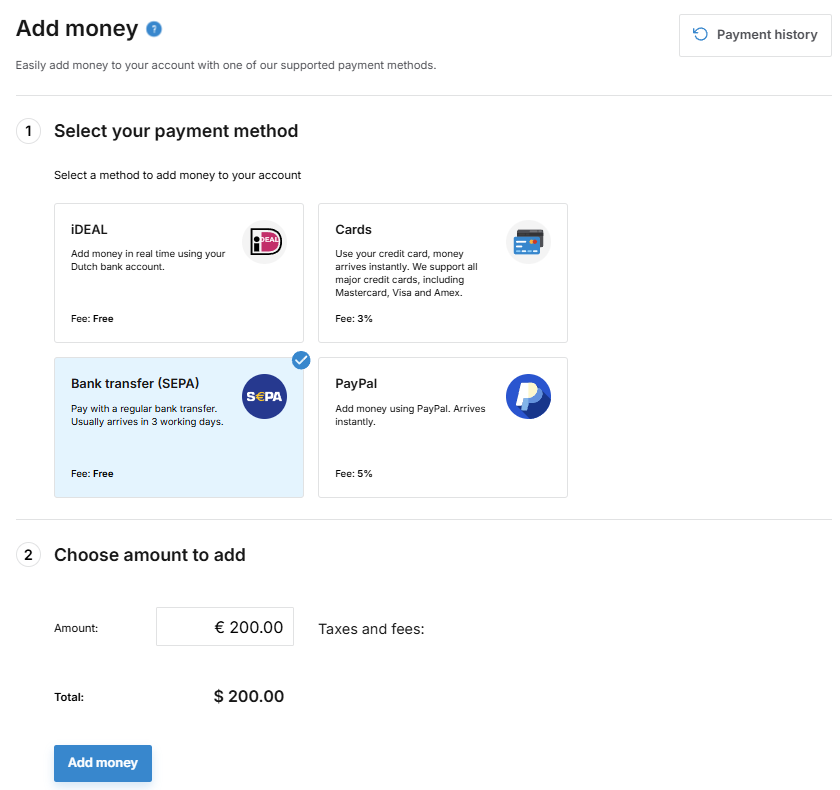The width and height of the screenshot is (840, 790).
Task: Open the Payment history page
Action: [755, 35]
